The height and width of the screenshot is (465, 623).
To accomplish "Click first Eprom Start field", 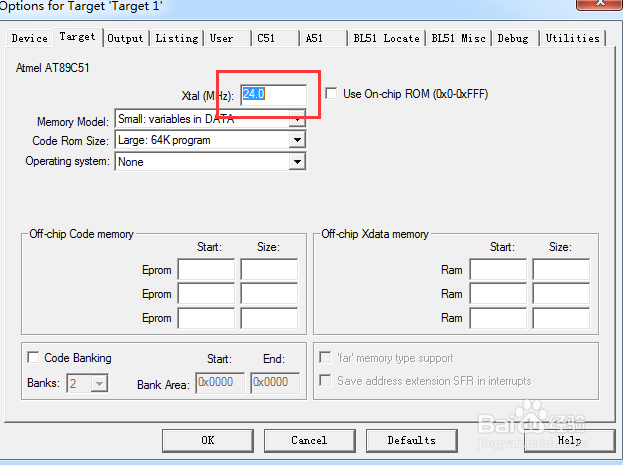I will coord(206,270).
